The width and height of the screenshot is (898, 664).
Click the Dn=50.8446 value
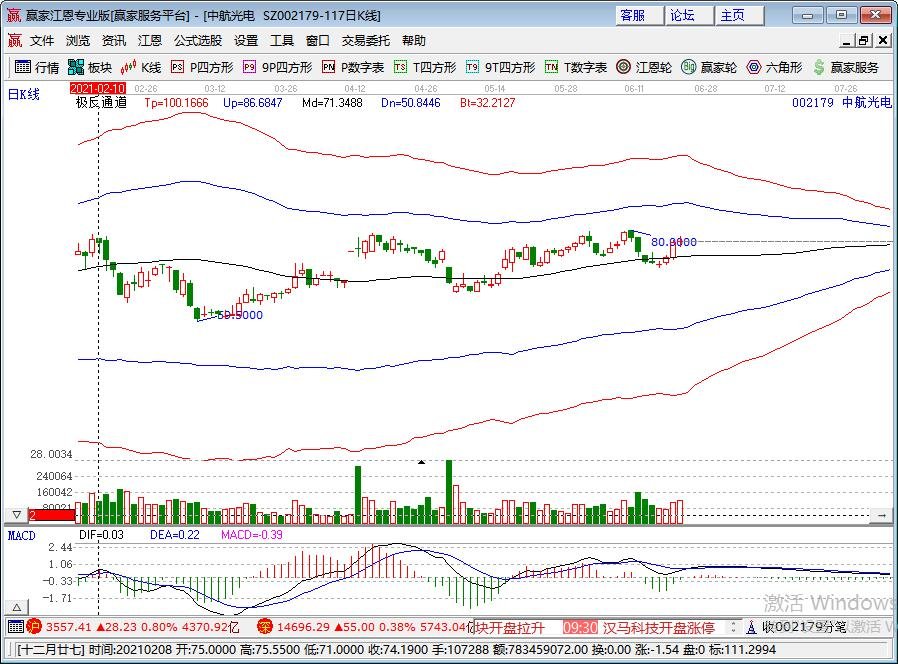[411, 103]
